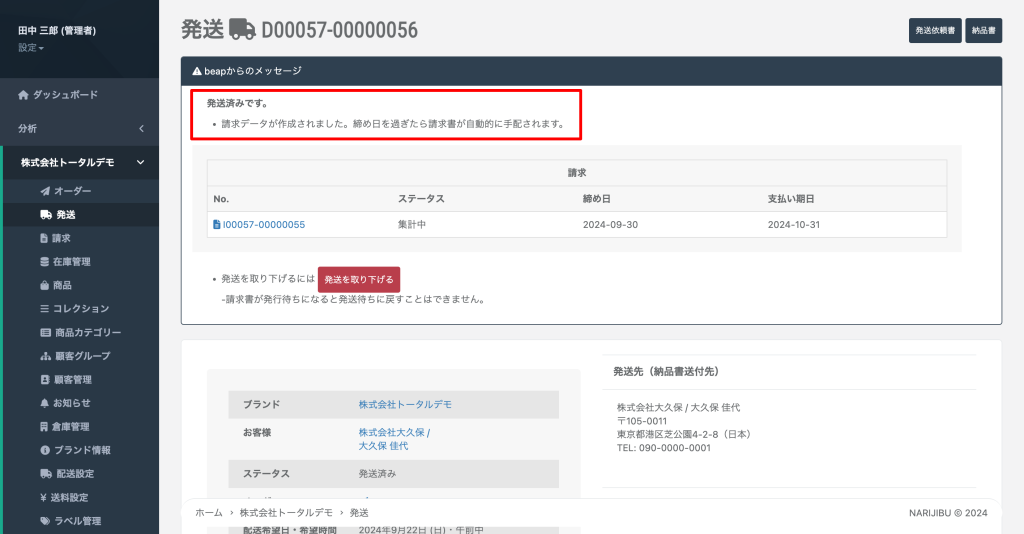Image resolution: width=1024 pixels, height=534 pixels.
Task: Select 商品カテゴリー menu item
Action: (x=87, y=332)
